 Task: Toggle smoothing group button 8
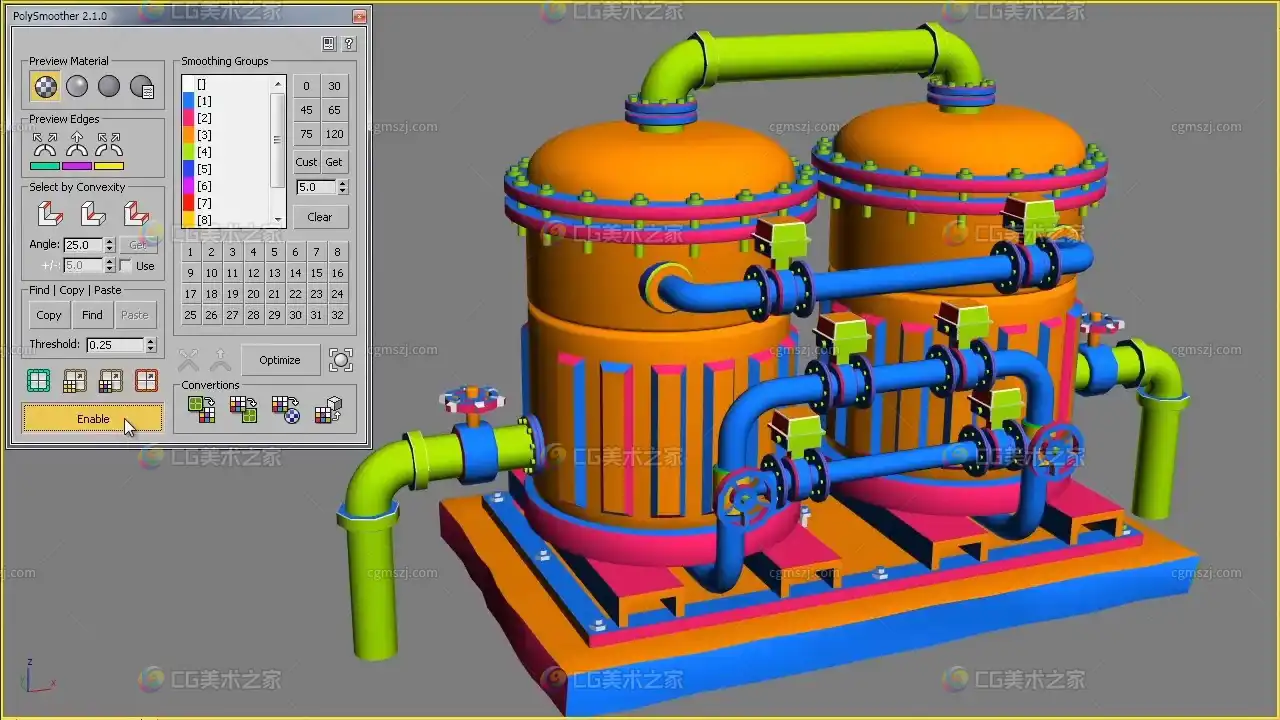pos(337,252)
